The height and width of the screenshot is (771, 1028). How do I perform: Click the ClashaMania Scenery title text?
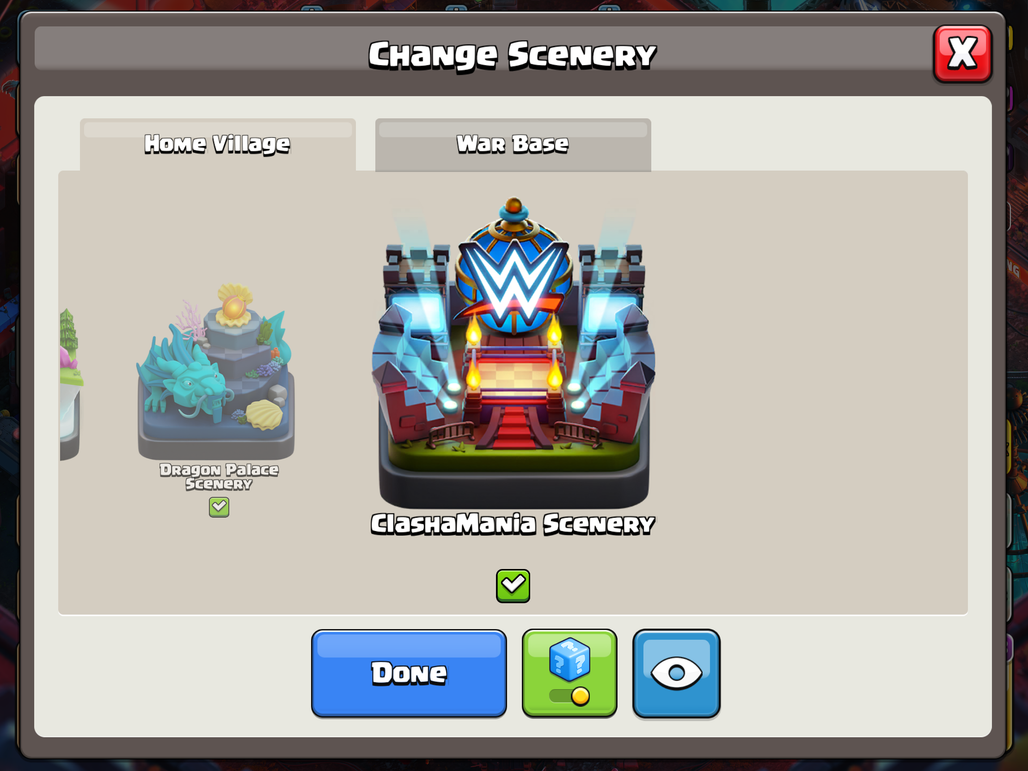pyautogui.click(x=513, y=524)
